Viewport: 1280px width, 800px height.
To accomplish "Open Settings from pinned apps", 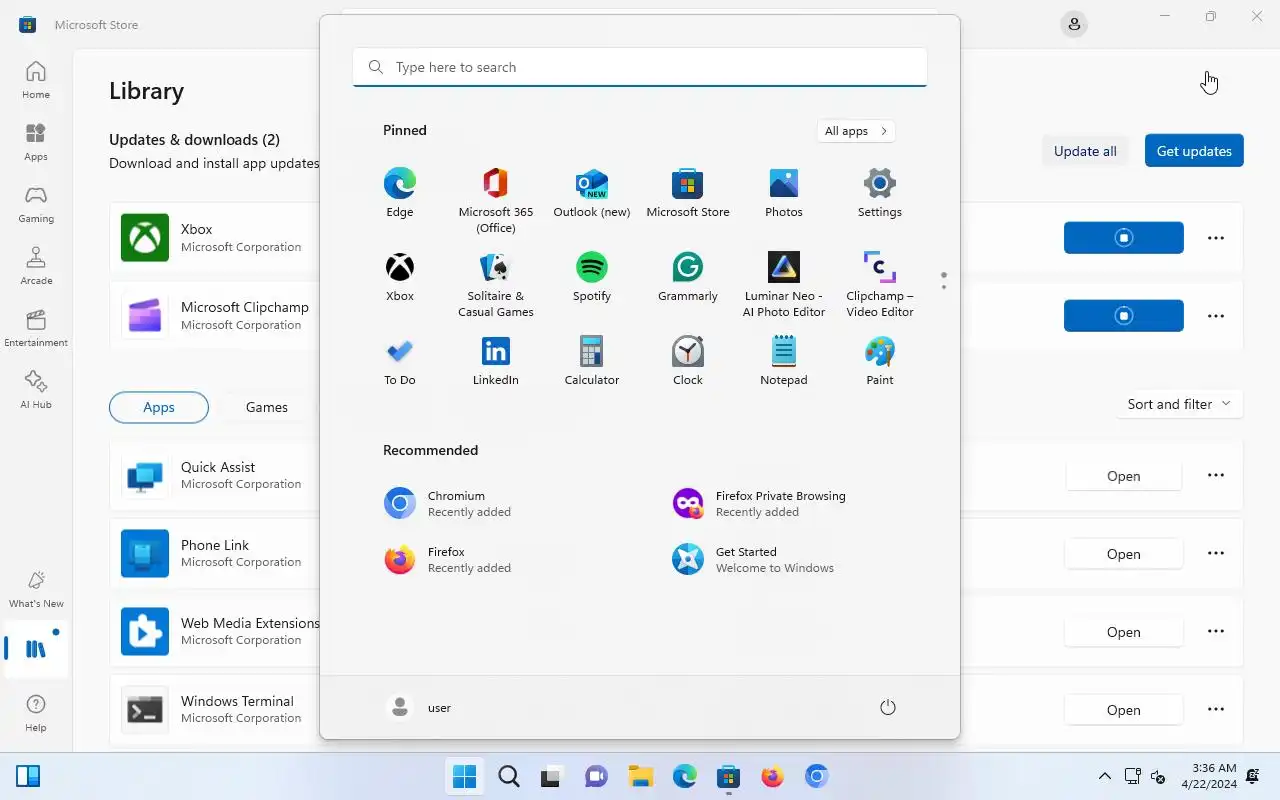I will point(880,192).
